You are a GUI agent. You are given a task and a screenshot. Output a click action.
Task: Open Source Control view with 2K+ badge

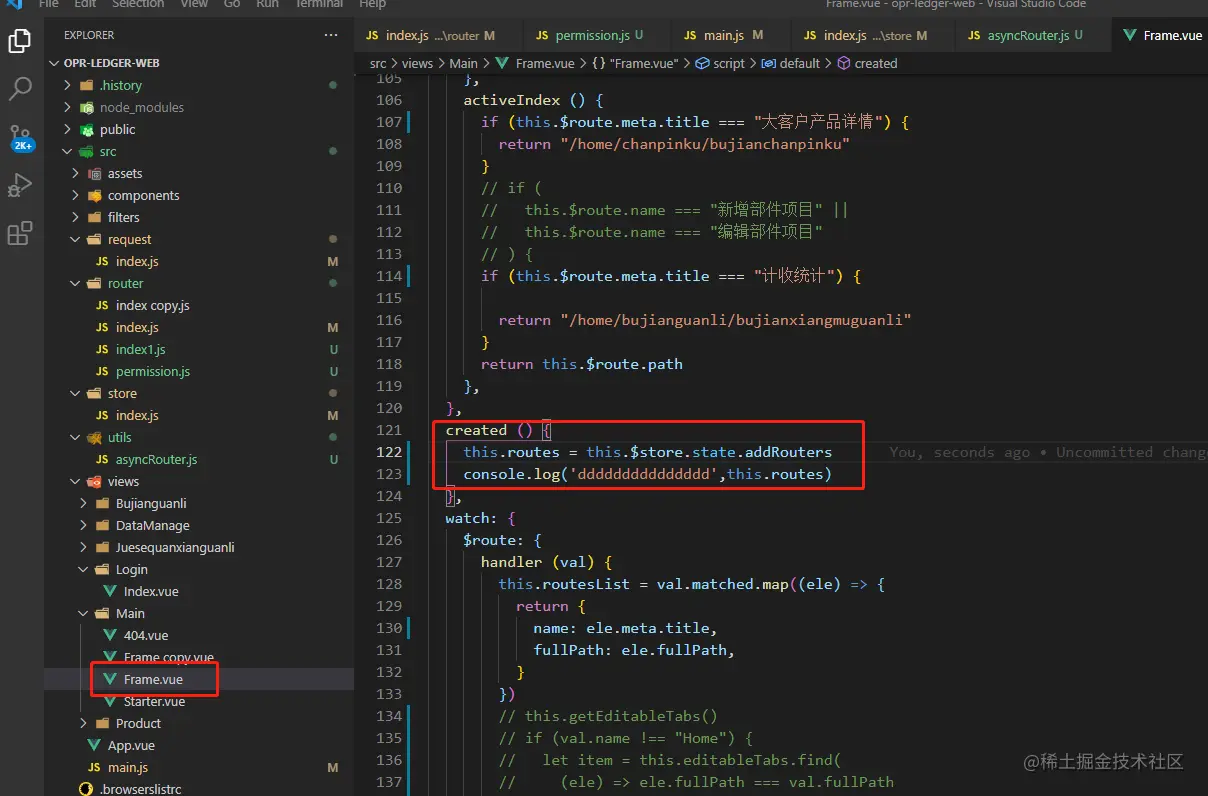[x=20, y=137]
